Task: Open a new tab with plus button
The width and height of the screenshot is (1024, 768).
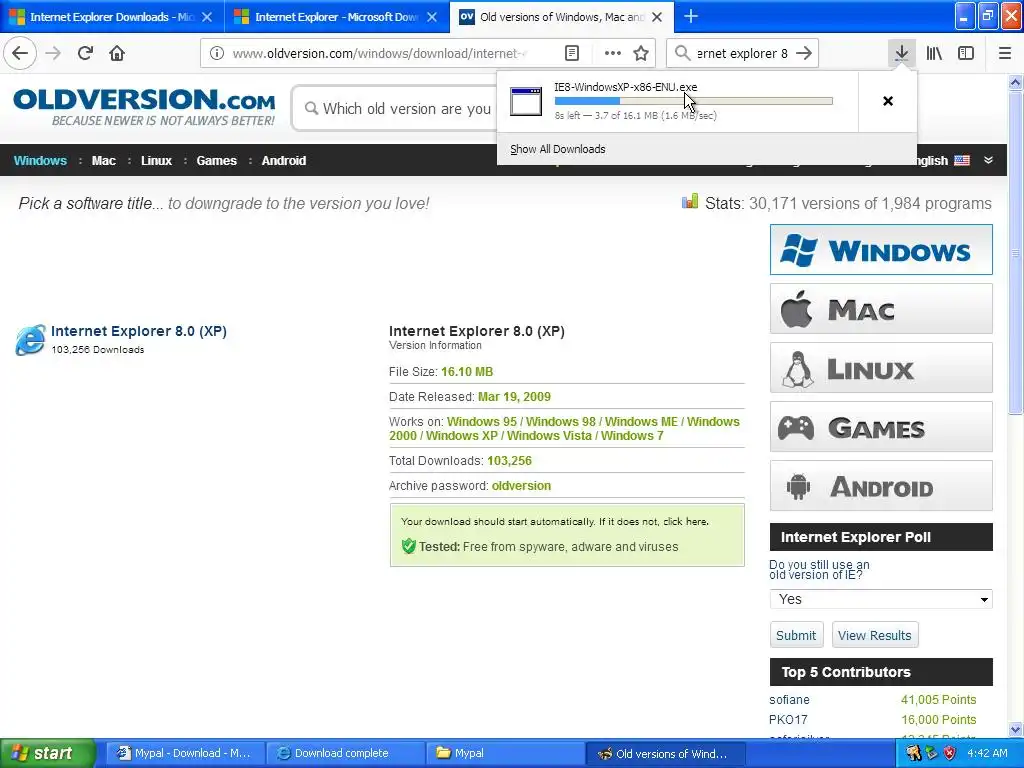Action: 691,16
